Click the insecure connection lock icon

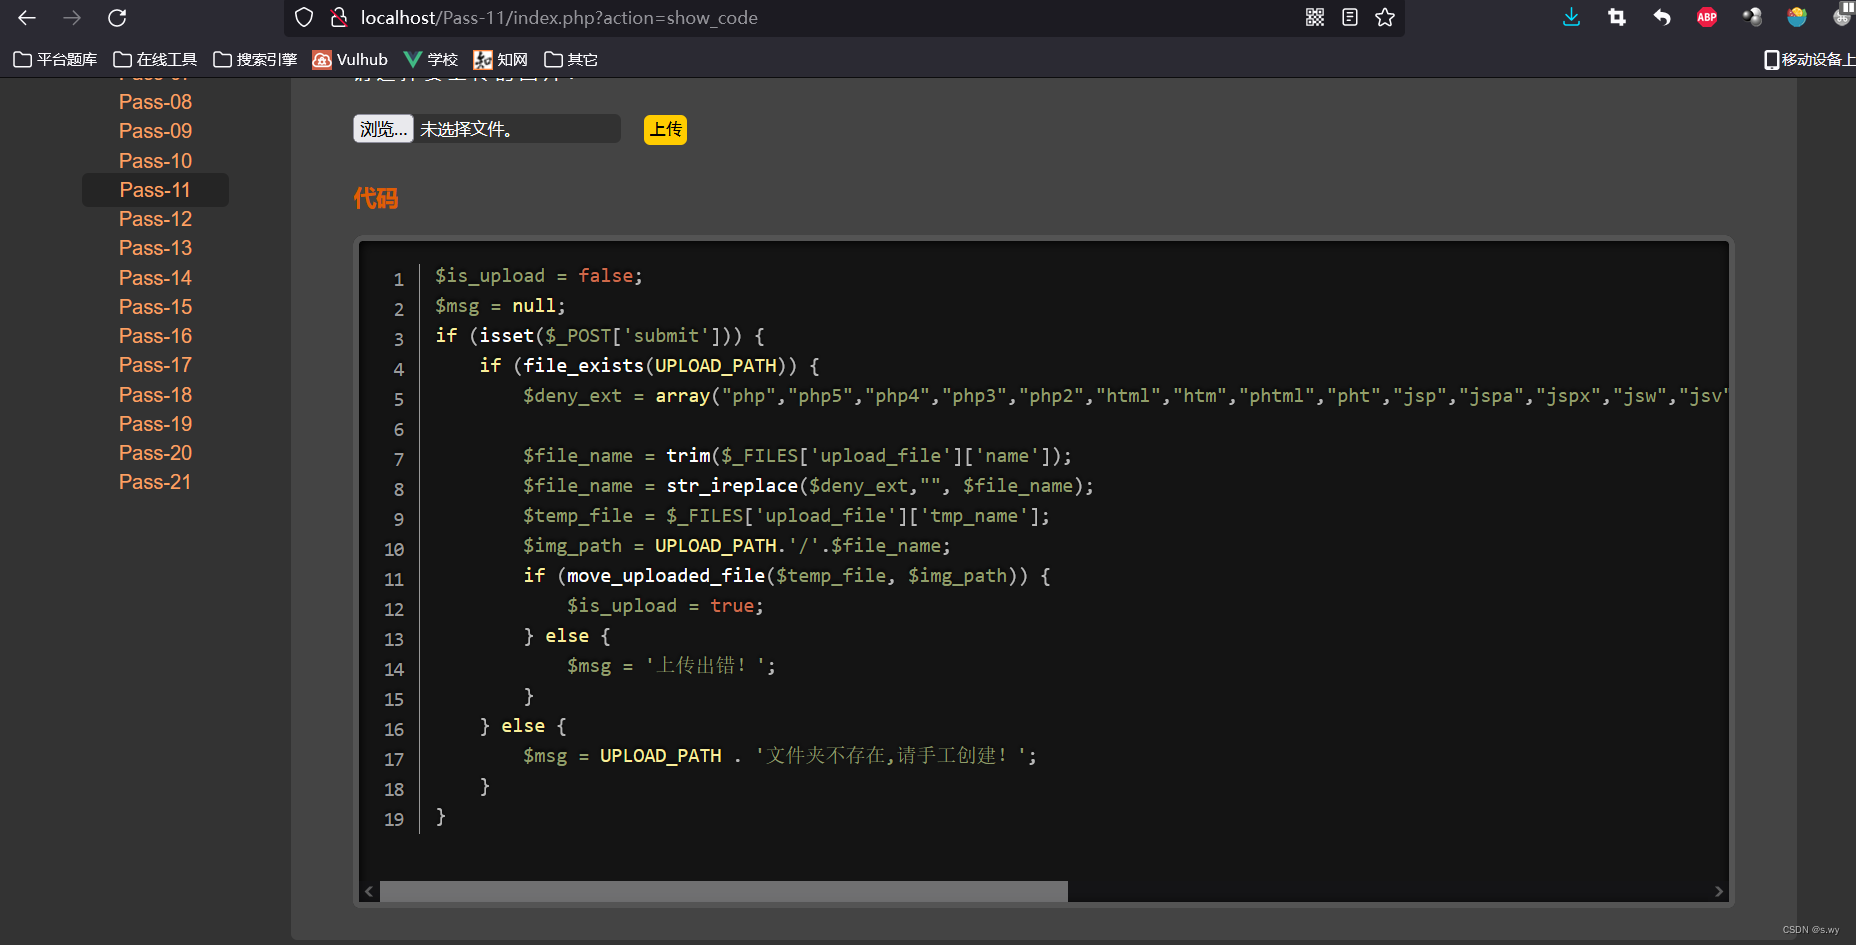(x=339, y=18)
